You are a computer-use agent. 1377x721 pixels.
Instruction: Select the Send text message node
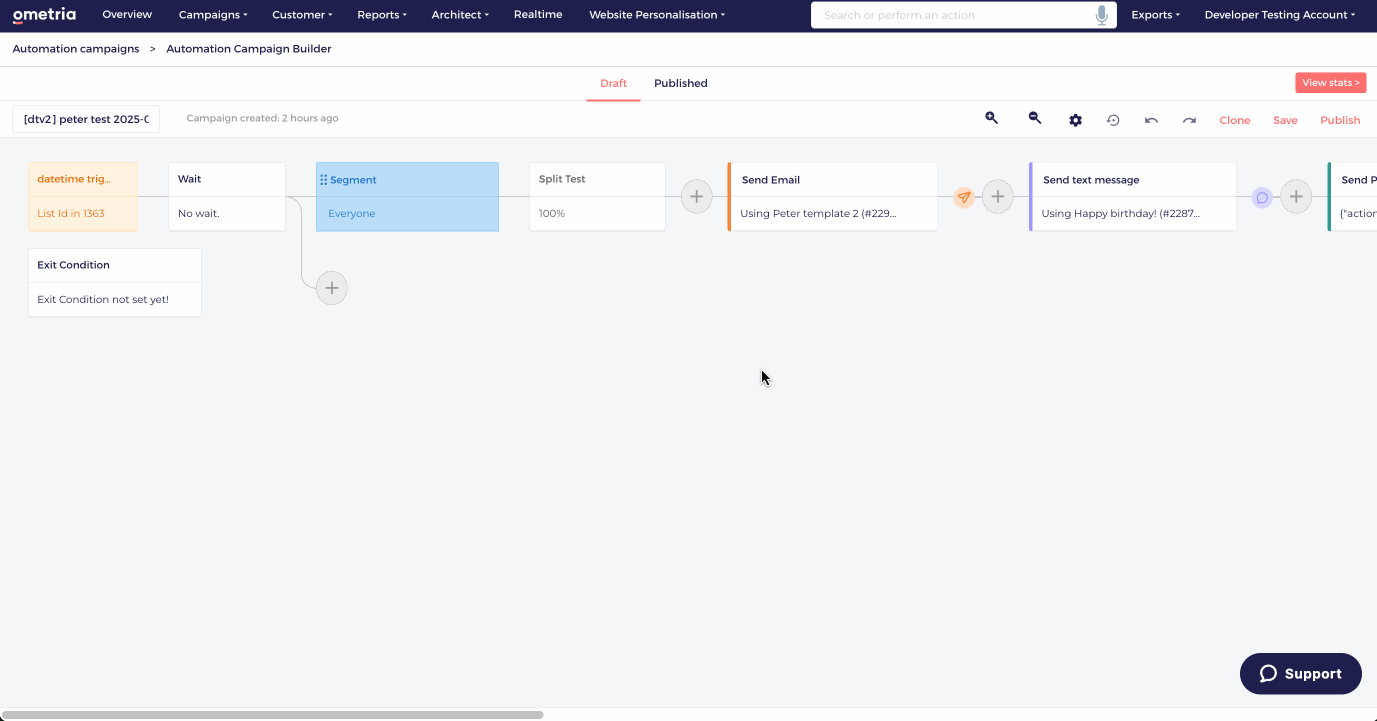coord(1133,197)
